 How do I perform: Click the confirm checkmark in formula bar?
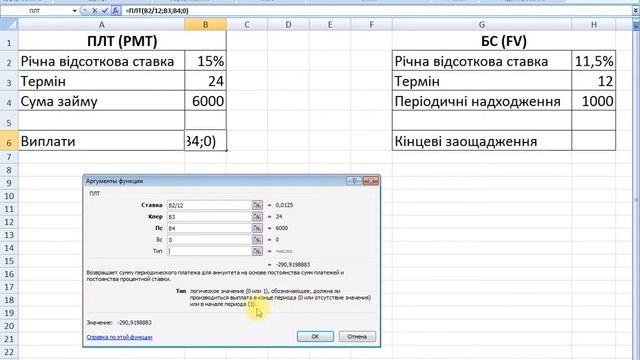click(x=104, y=11)
